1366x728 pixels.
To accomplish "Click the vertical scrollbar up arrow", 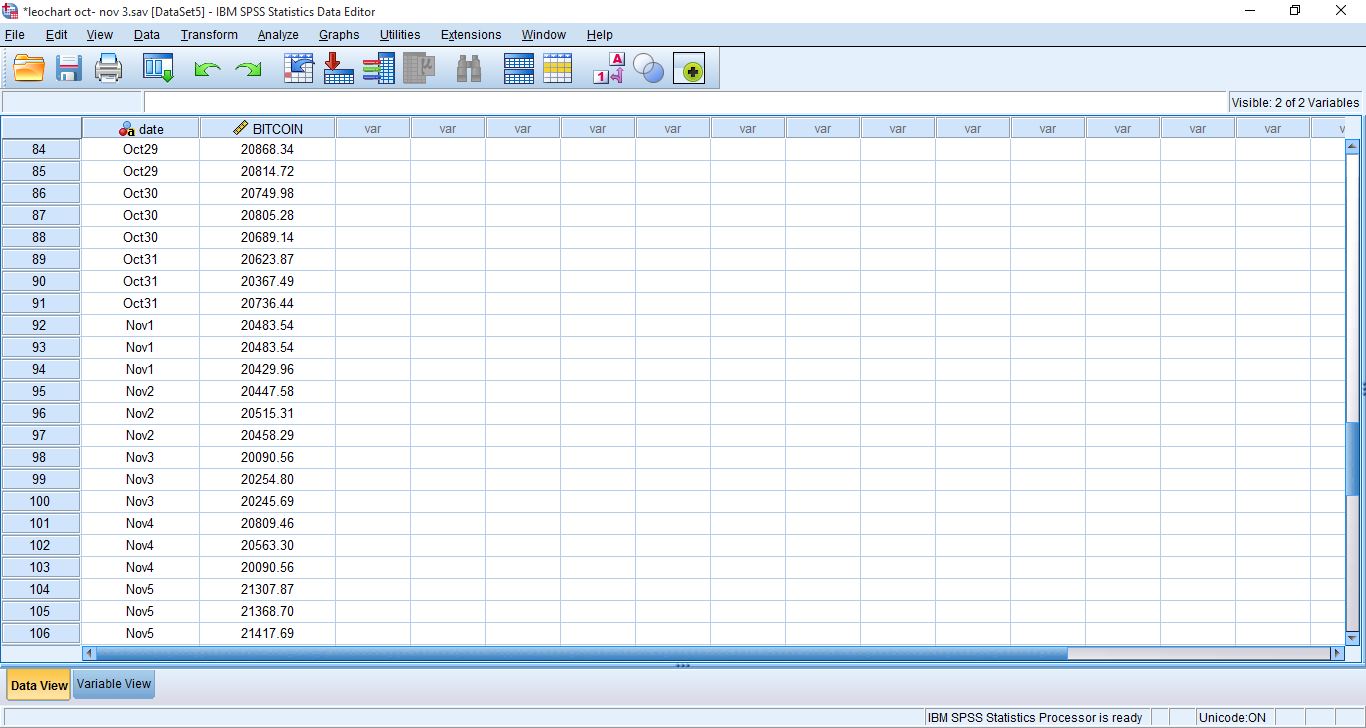I will coord(1352,146).
